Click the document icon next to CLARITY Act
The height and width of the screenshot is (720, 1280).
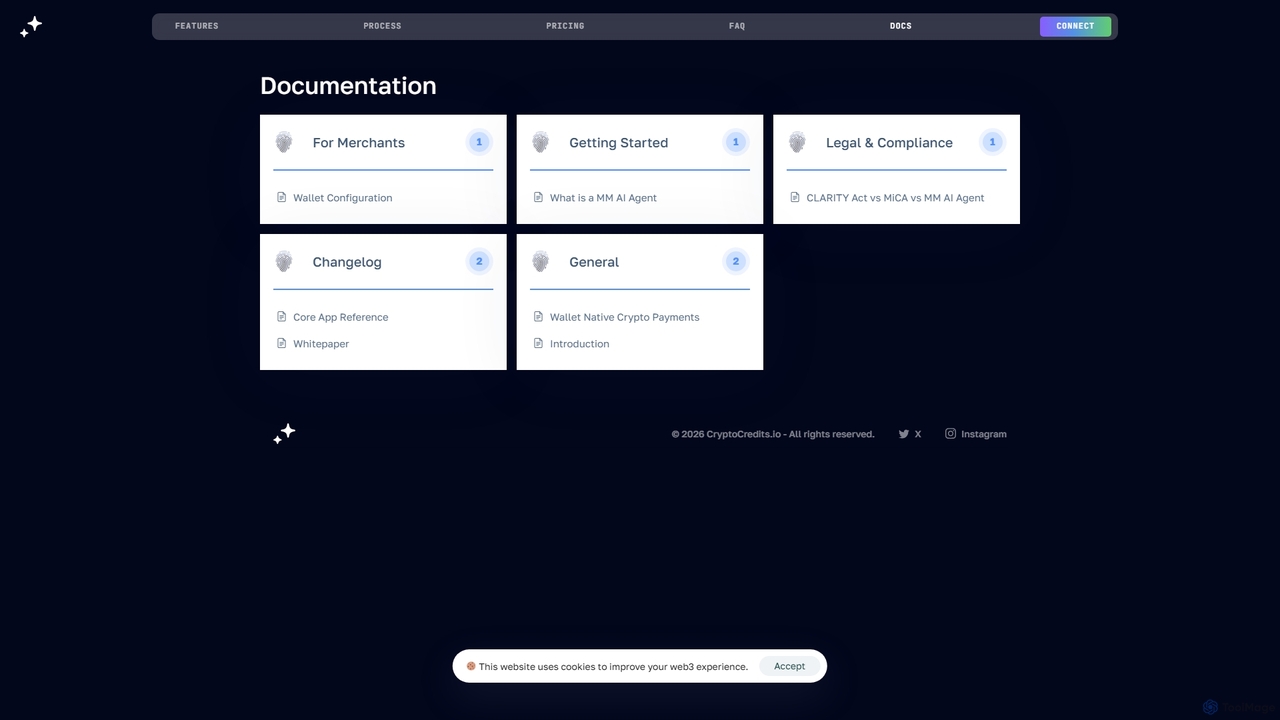[795, 197]
